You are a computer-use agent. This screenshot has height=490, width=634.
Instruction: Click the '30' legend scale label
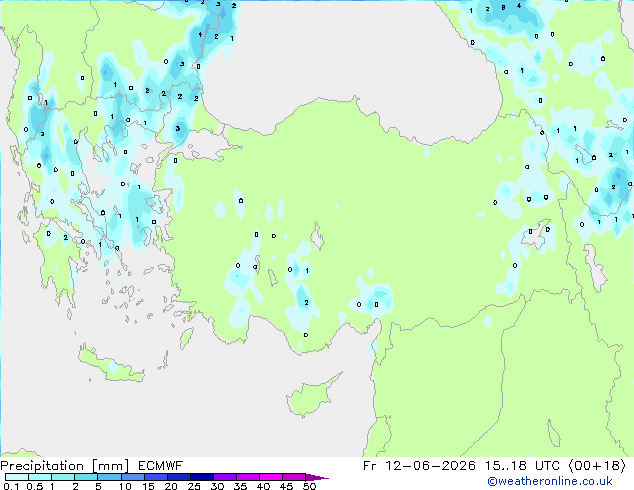[217, 486]
